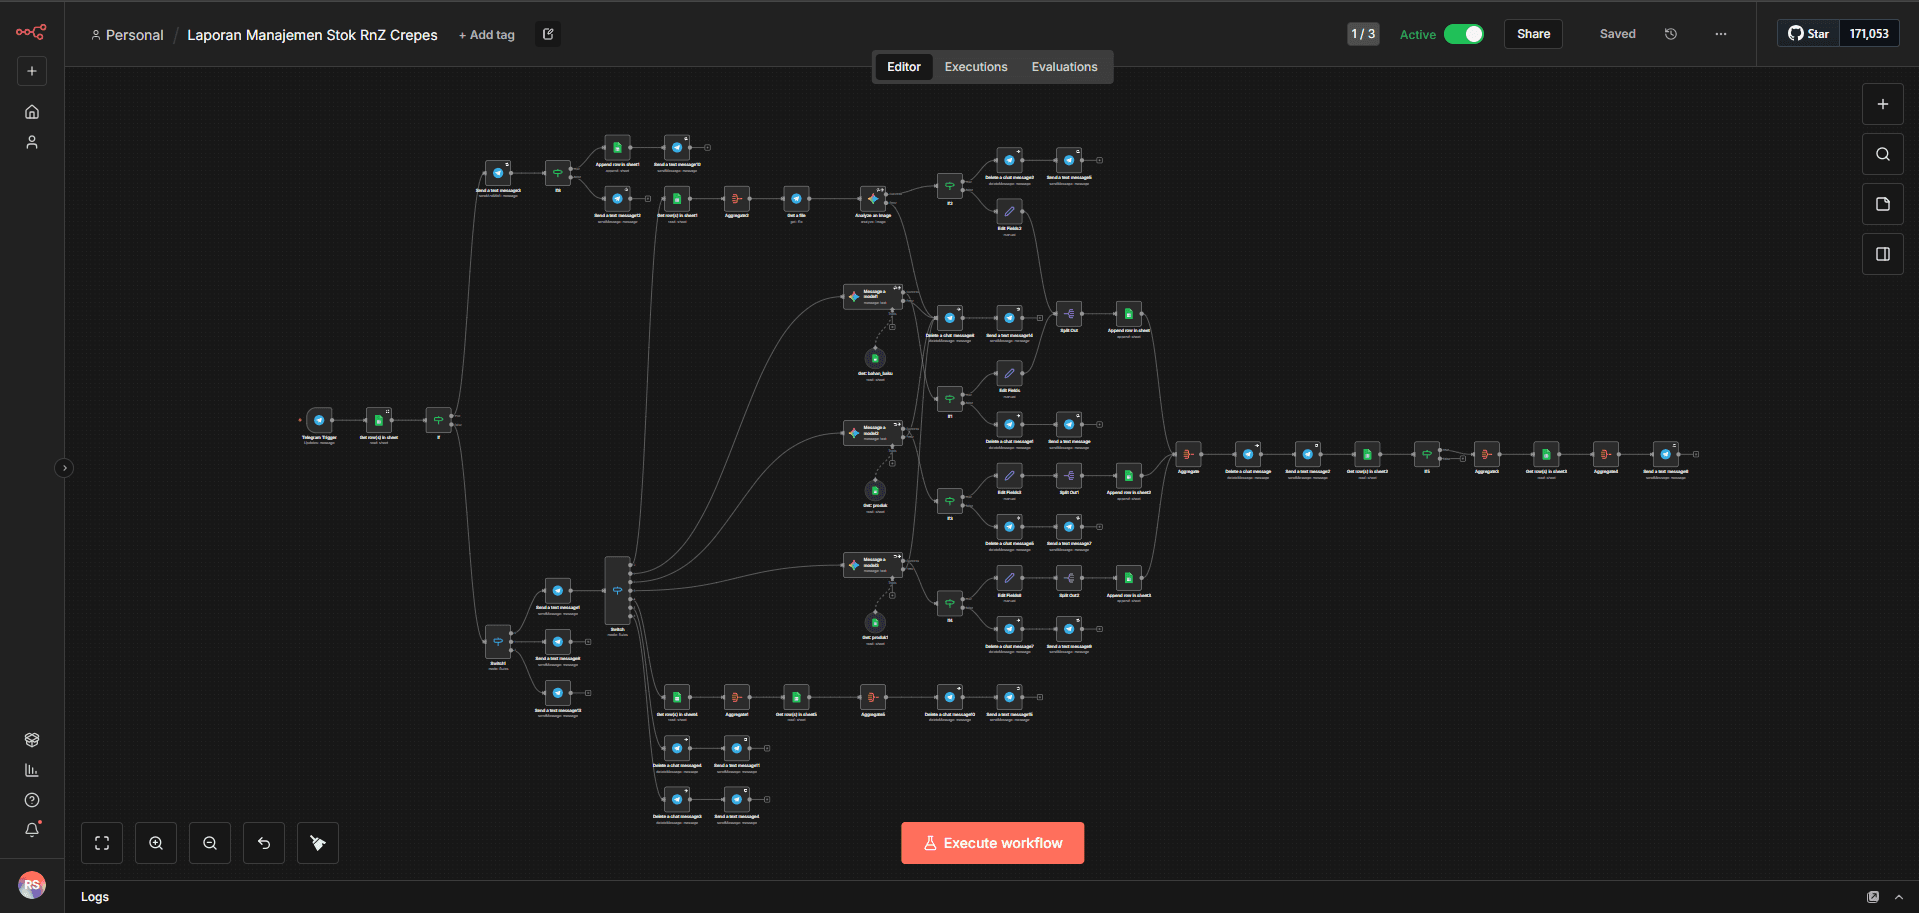Expand the collapsed left sidebar

coord(64,468)
